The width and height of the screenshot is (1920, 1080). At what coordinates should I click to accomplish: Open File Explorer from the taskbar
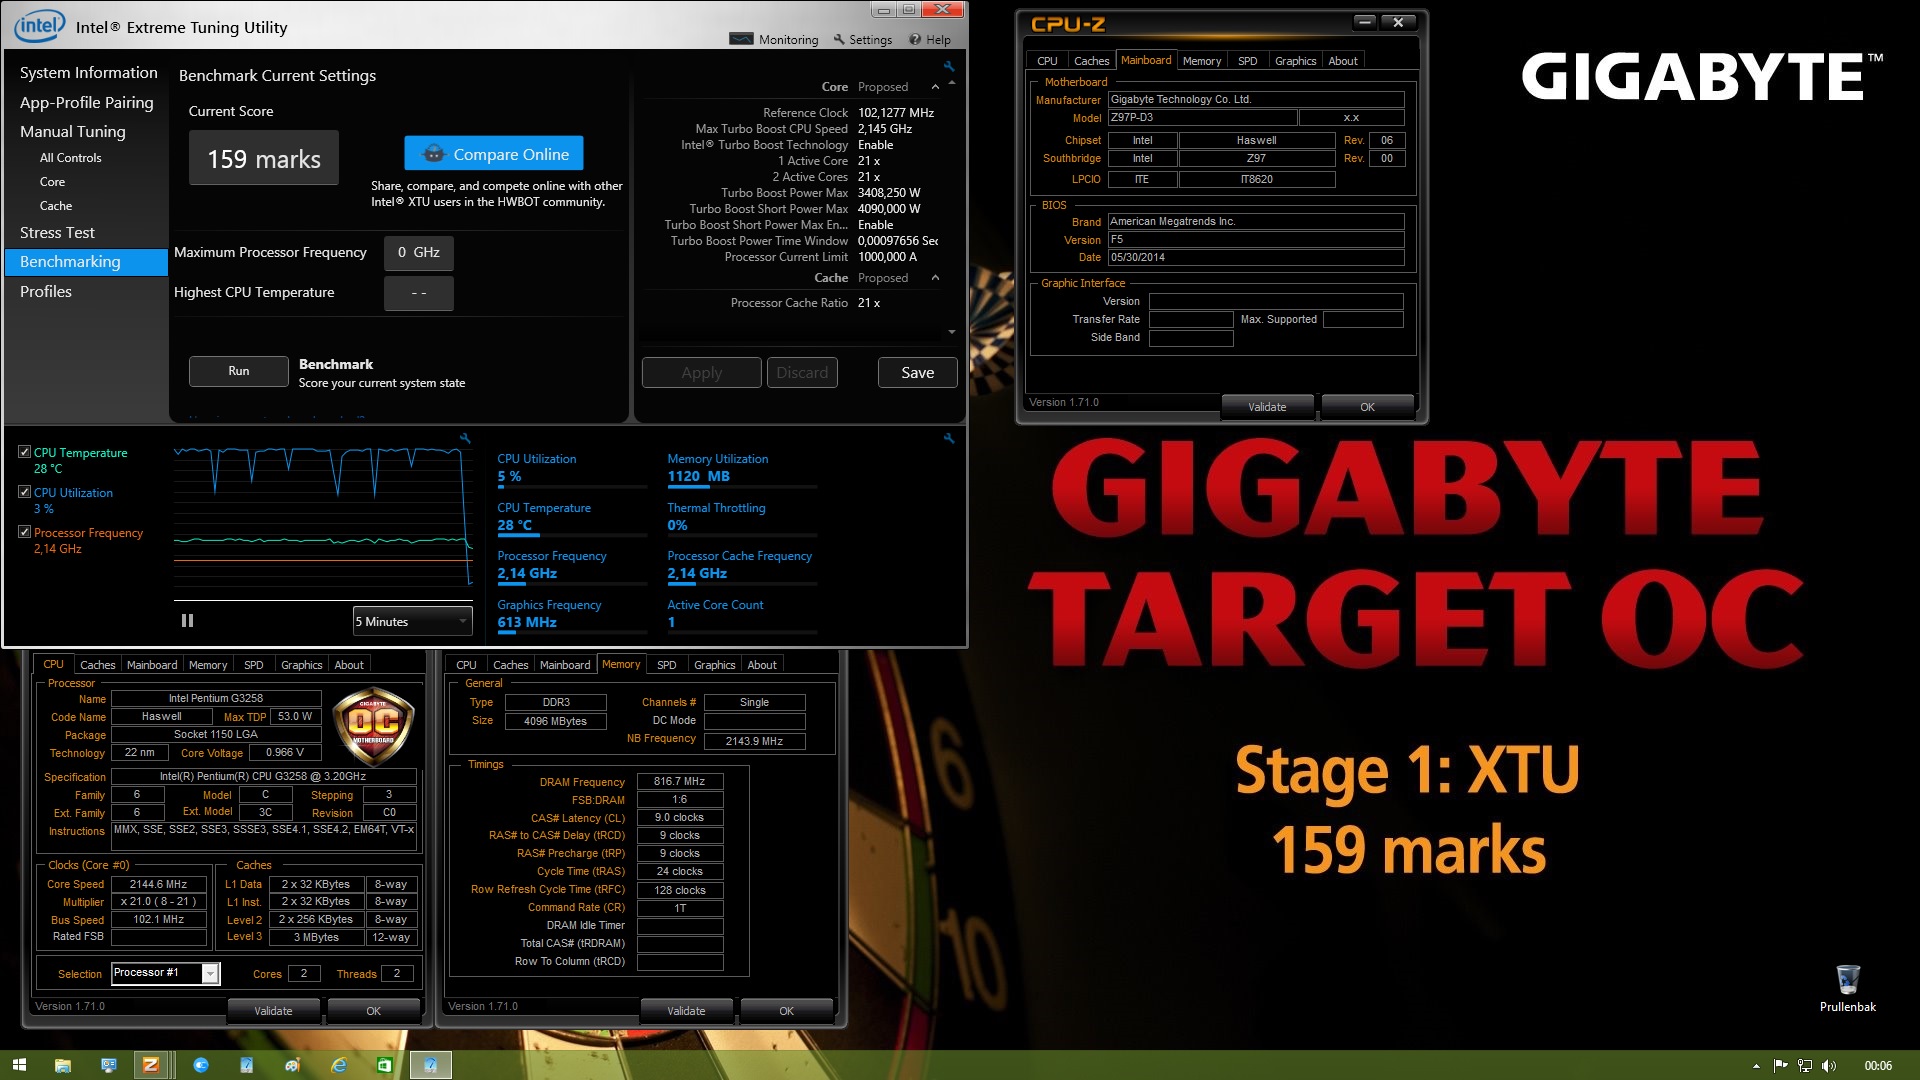(x=62, y=1065)
